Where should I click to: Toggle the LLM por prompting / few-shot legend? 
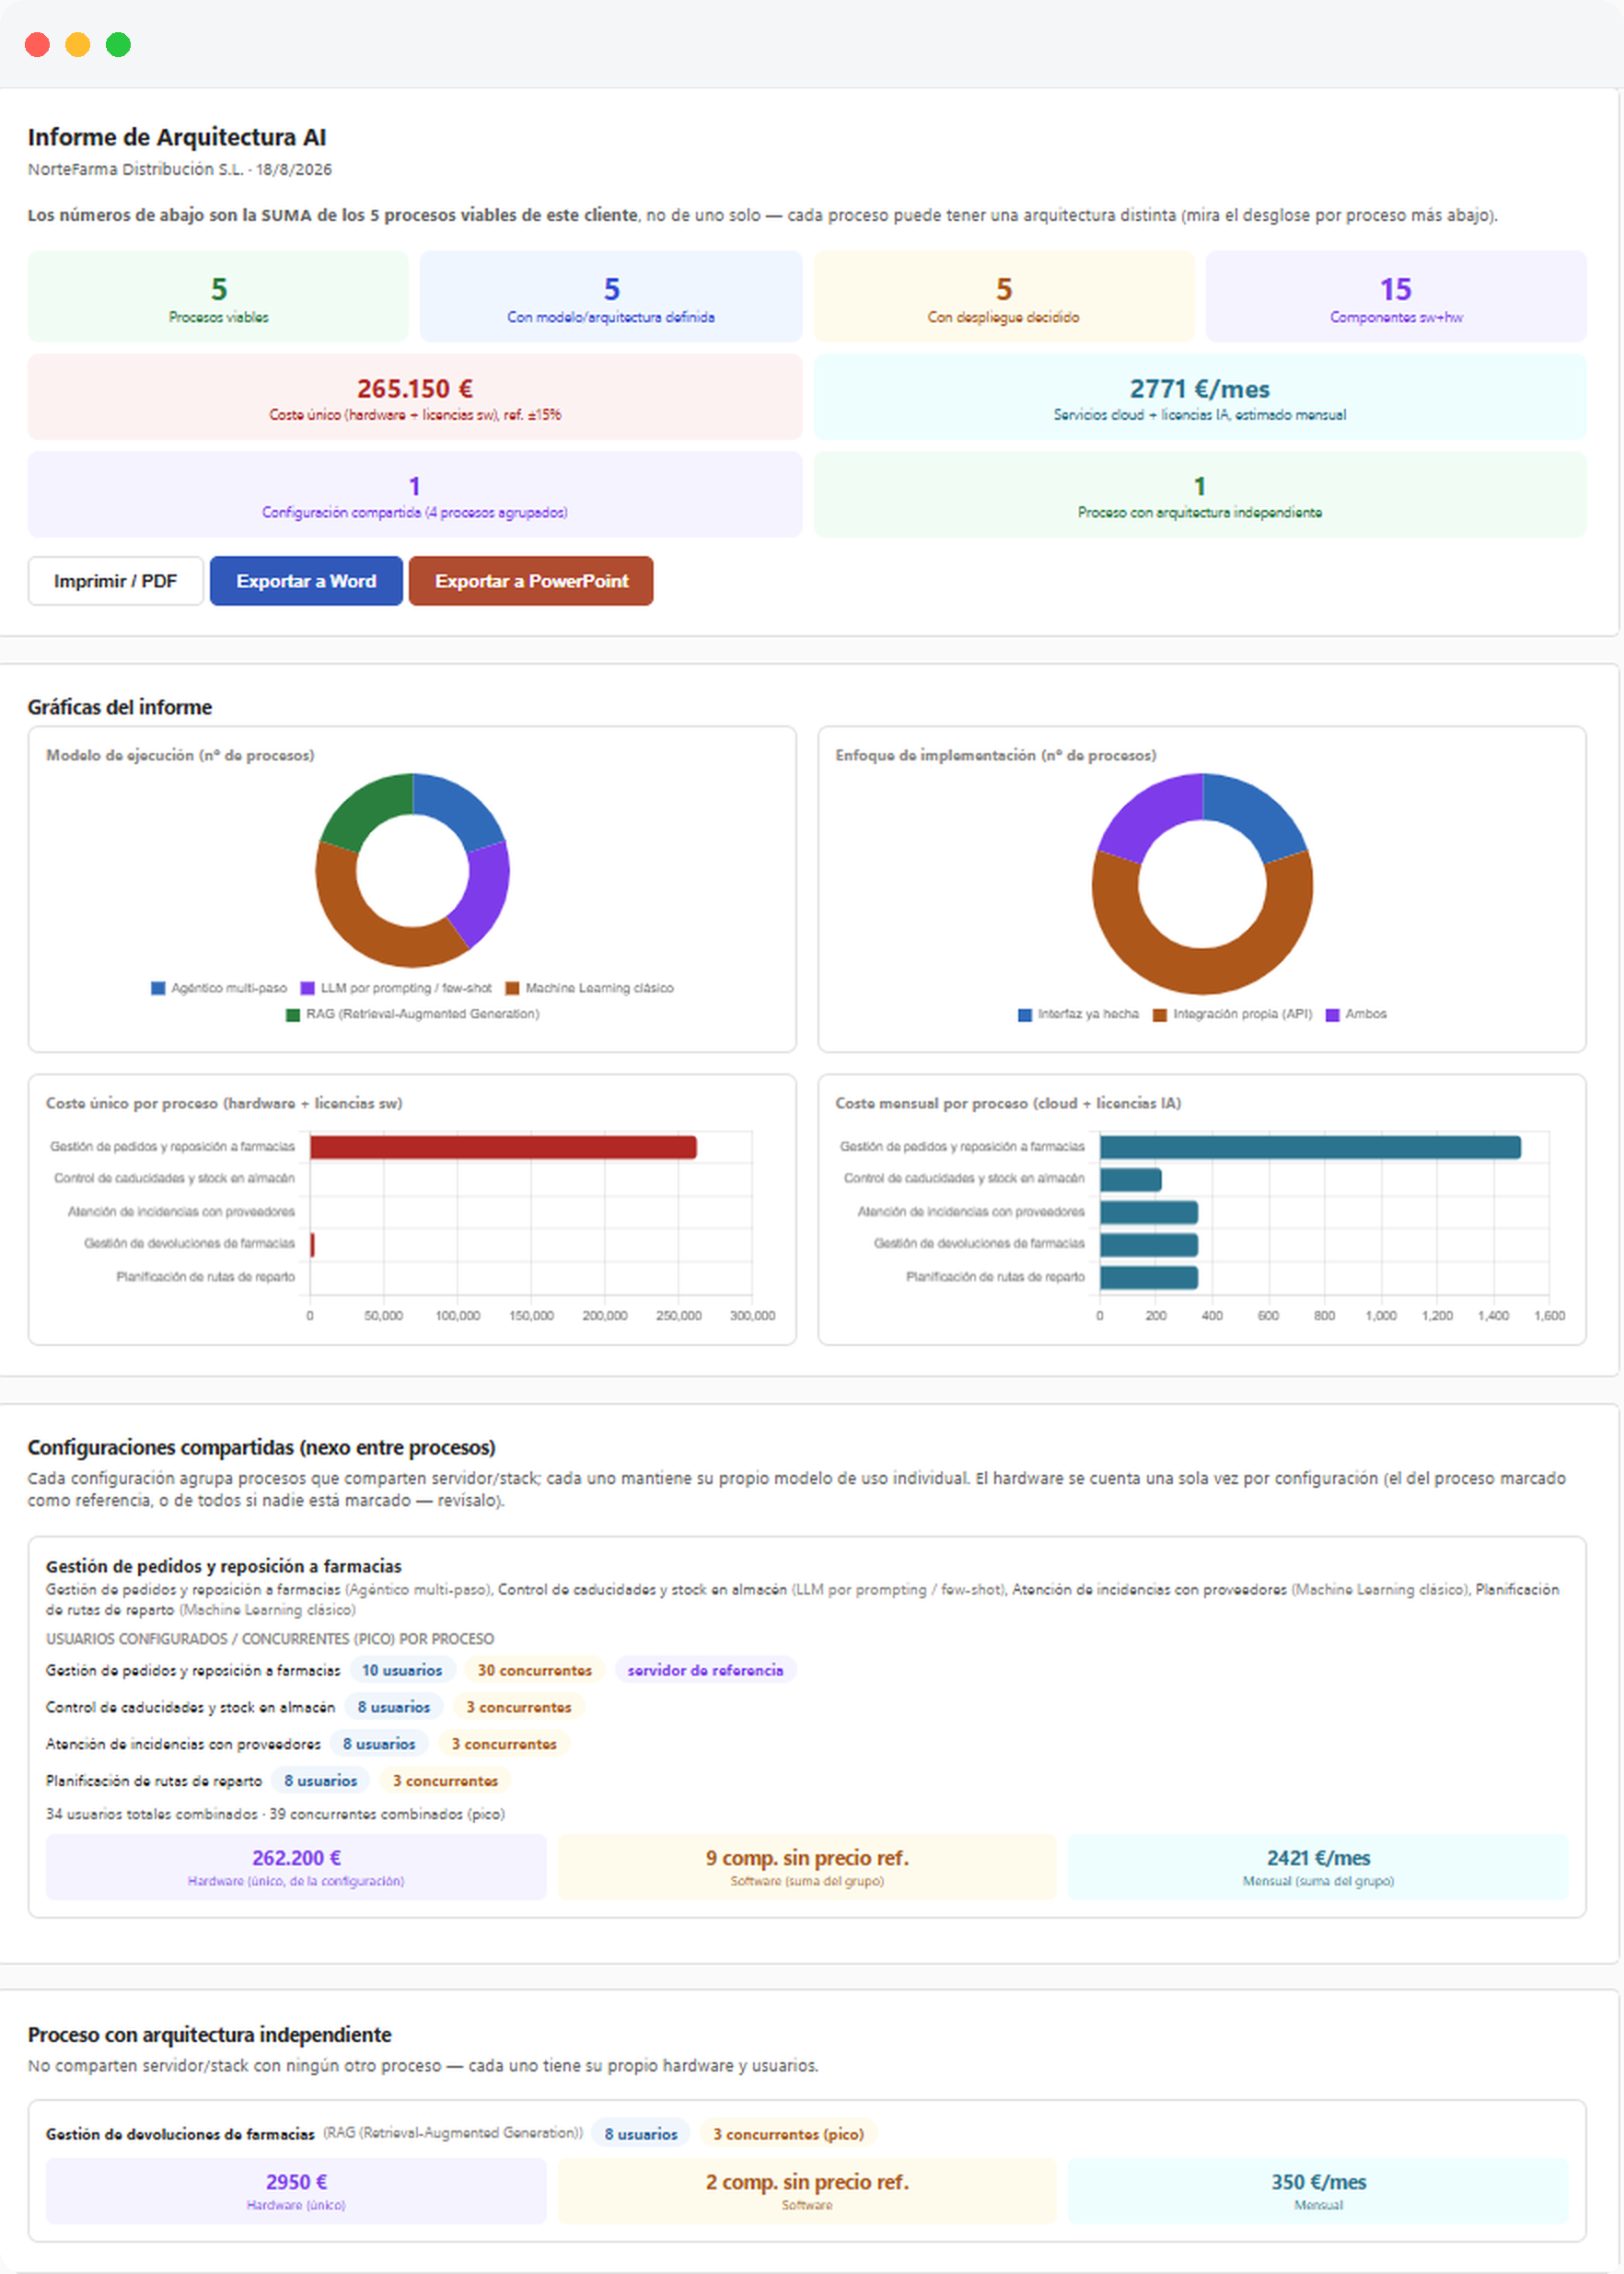(x=397, y=988)
